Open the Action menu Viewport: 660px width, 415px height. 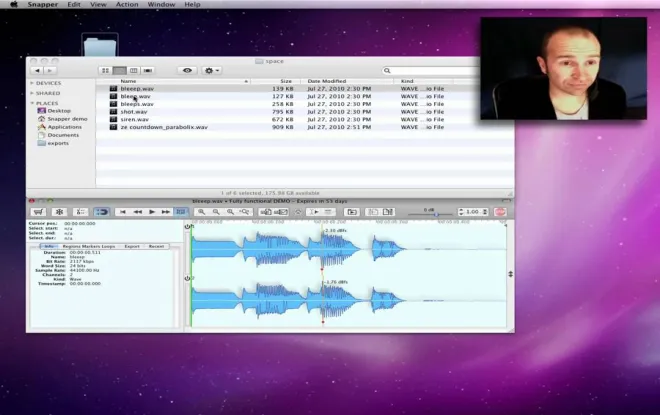pos(127,4)
